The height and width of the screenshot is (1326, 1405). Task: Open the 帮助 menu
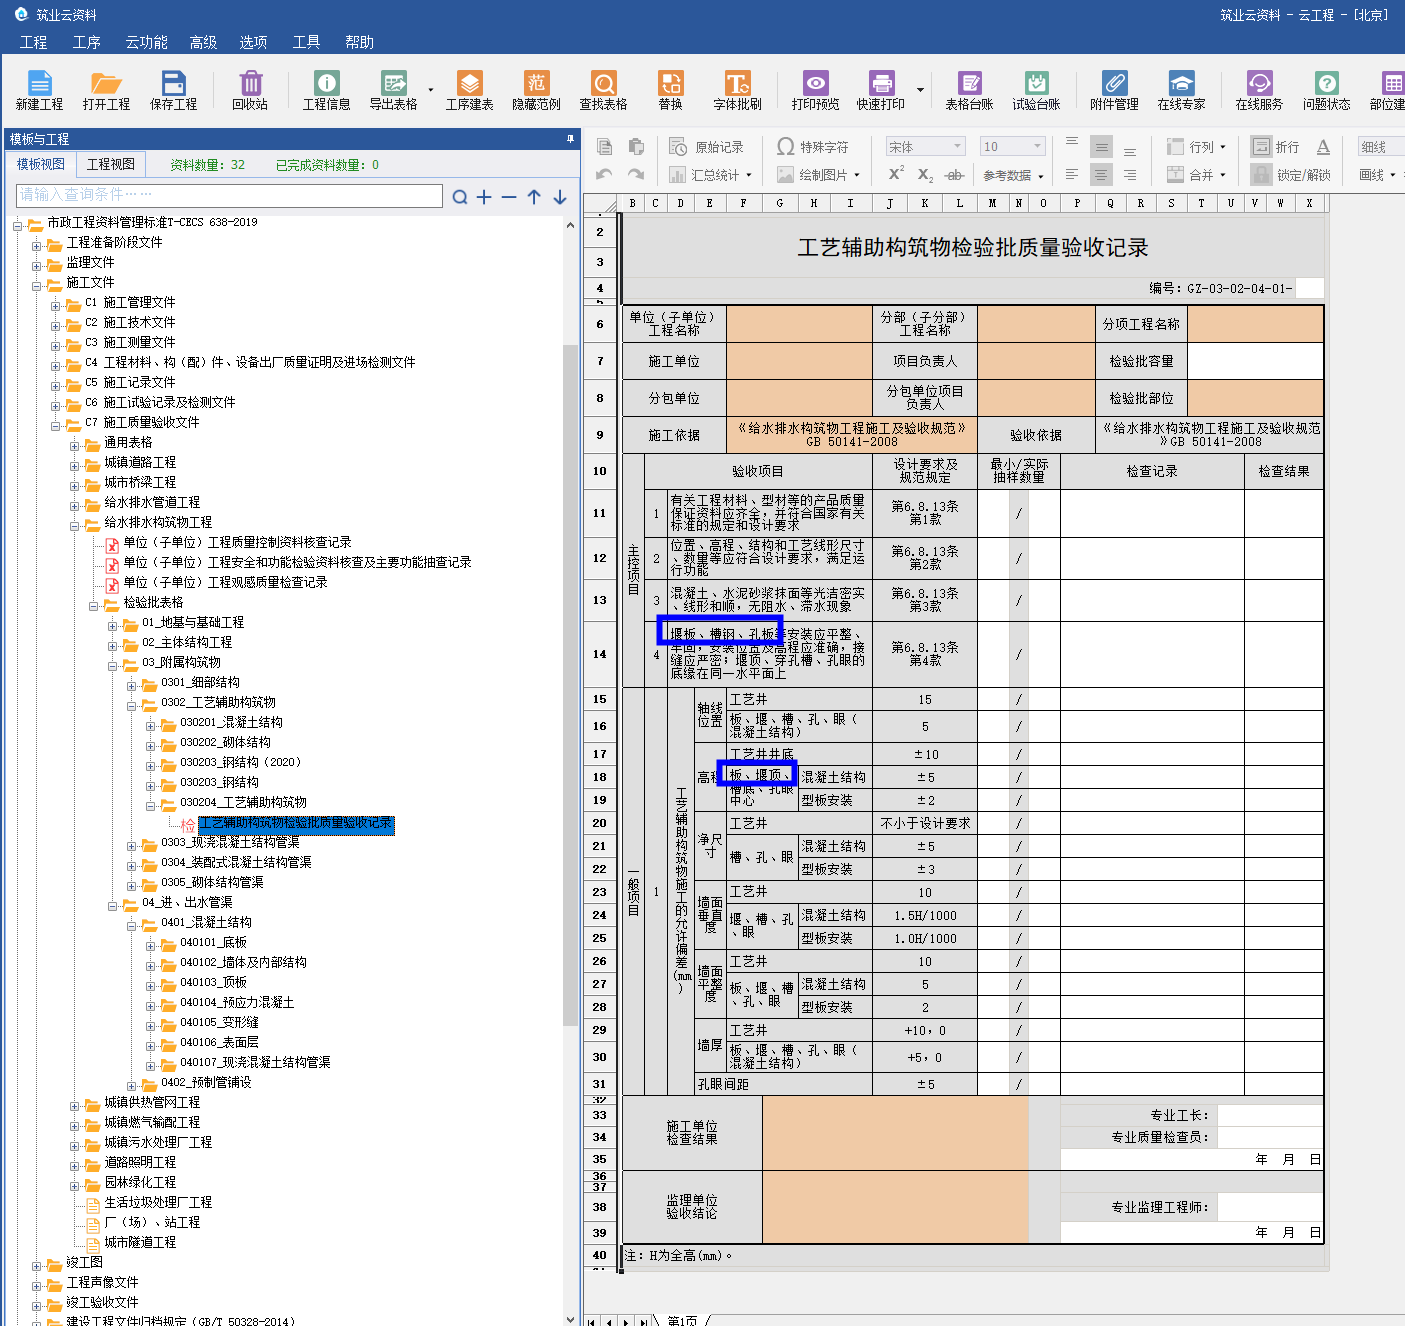tap(359, 42)
